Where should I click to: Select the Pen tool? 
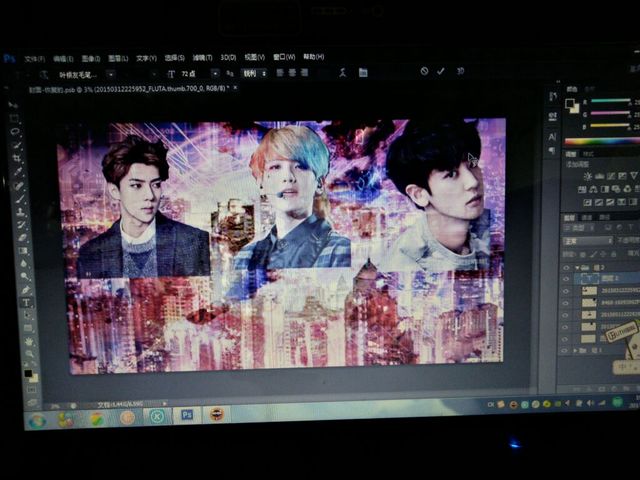tap(25, 289)
